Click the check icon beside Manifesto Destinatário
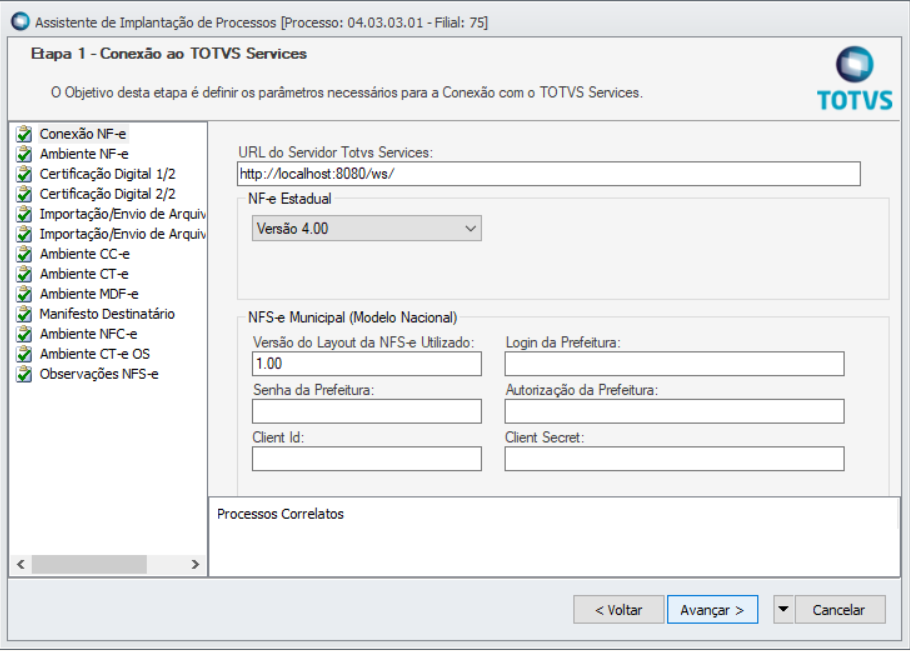The width and height of the screenshot is (910, 651). pos(24,314)
